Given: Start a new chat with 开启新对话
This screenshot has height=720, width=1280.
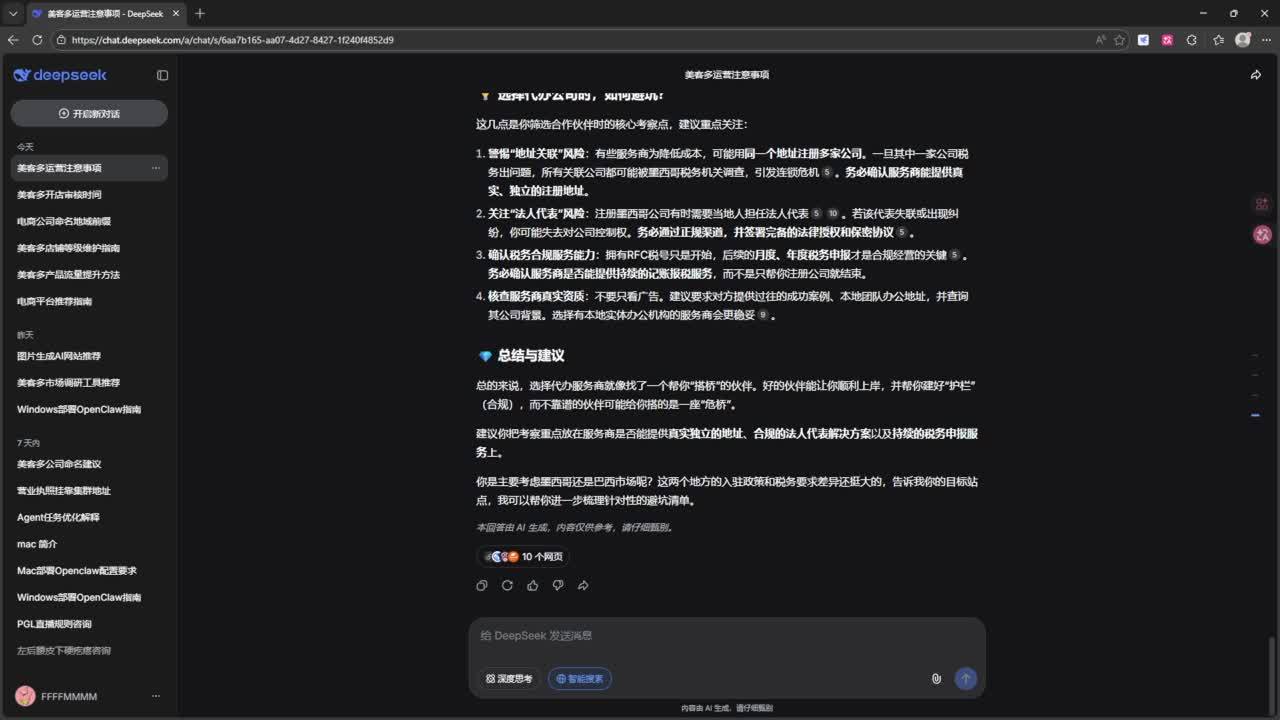Looking at the screenshot, I should tap(89, 114).
